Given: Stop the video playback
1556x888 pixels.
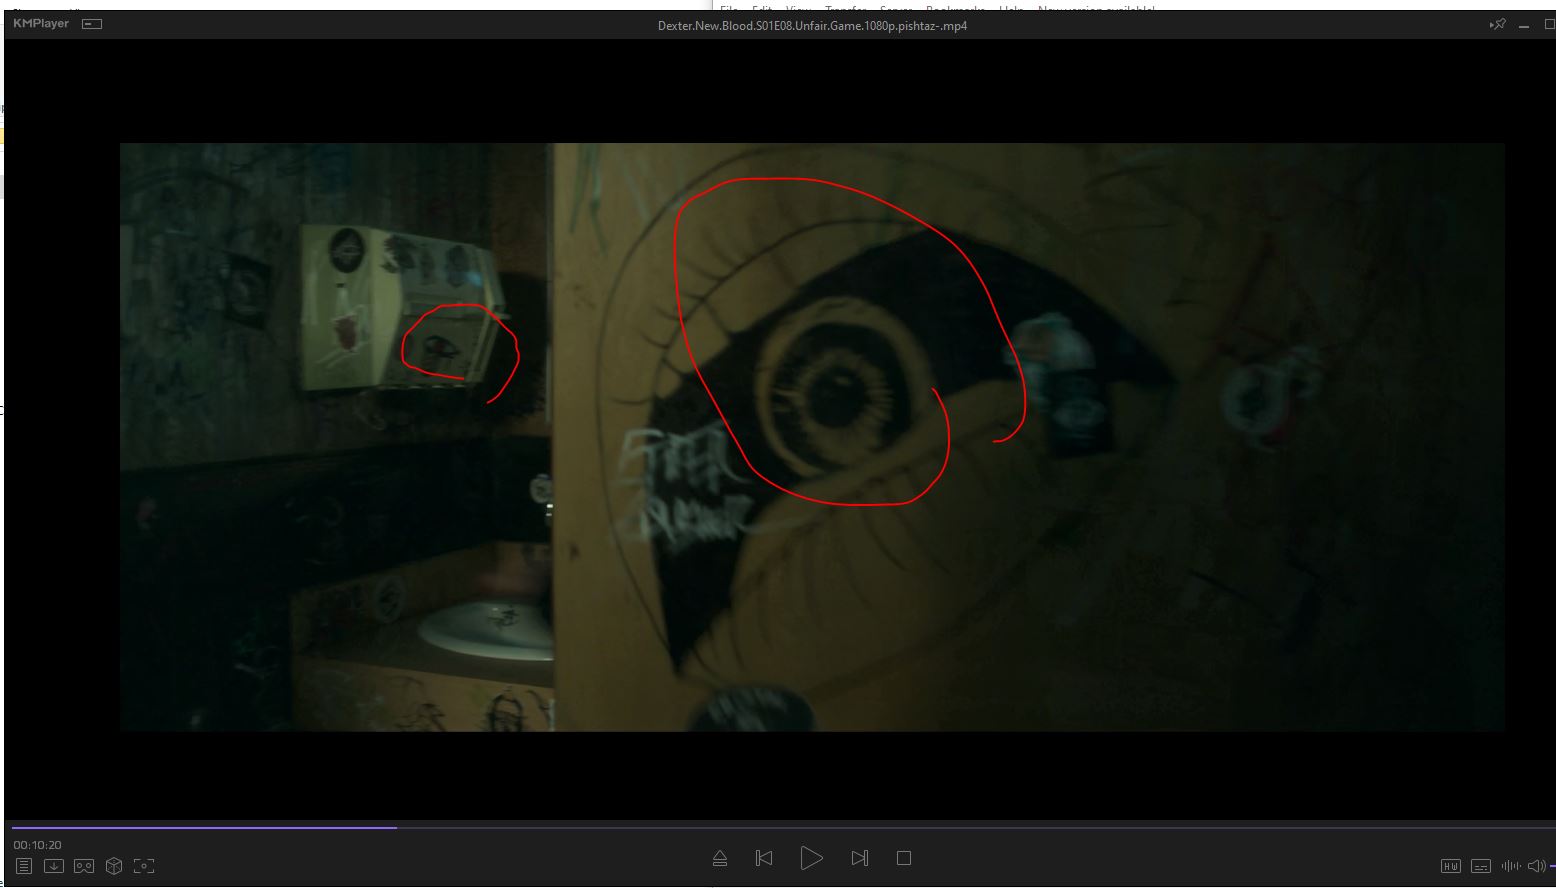Looking at the screenshot, I should point(904,858).
